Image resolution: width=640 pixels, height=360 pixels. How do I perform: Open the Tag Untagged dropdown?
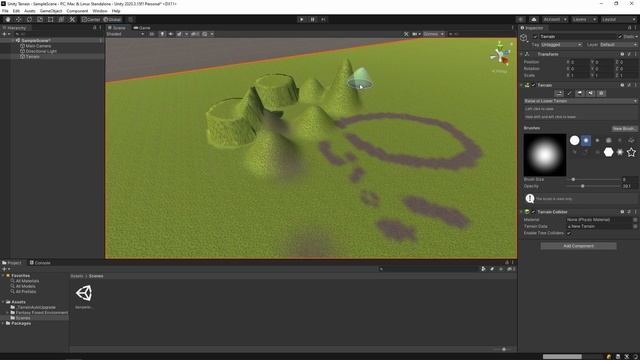pos(561,44)
